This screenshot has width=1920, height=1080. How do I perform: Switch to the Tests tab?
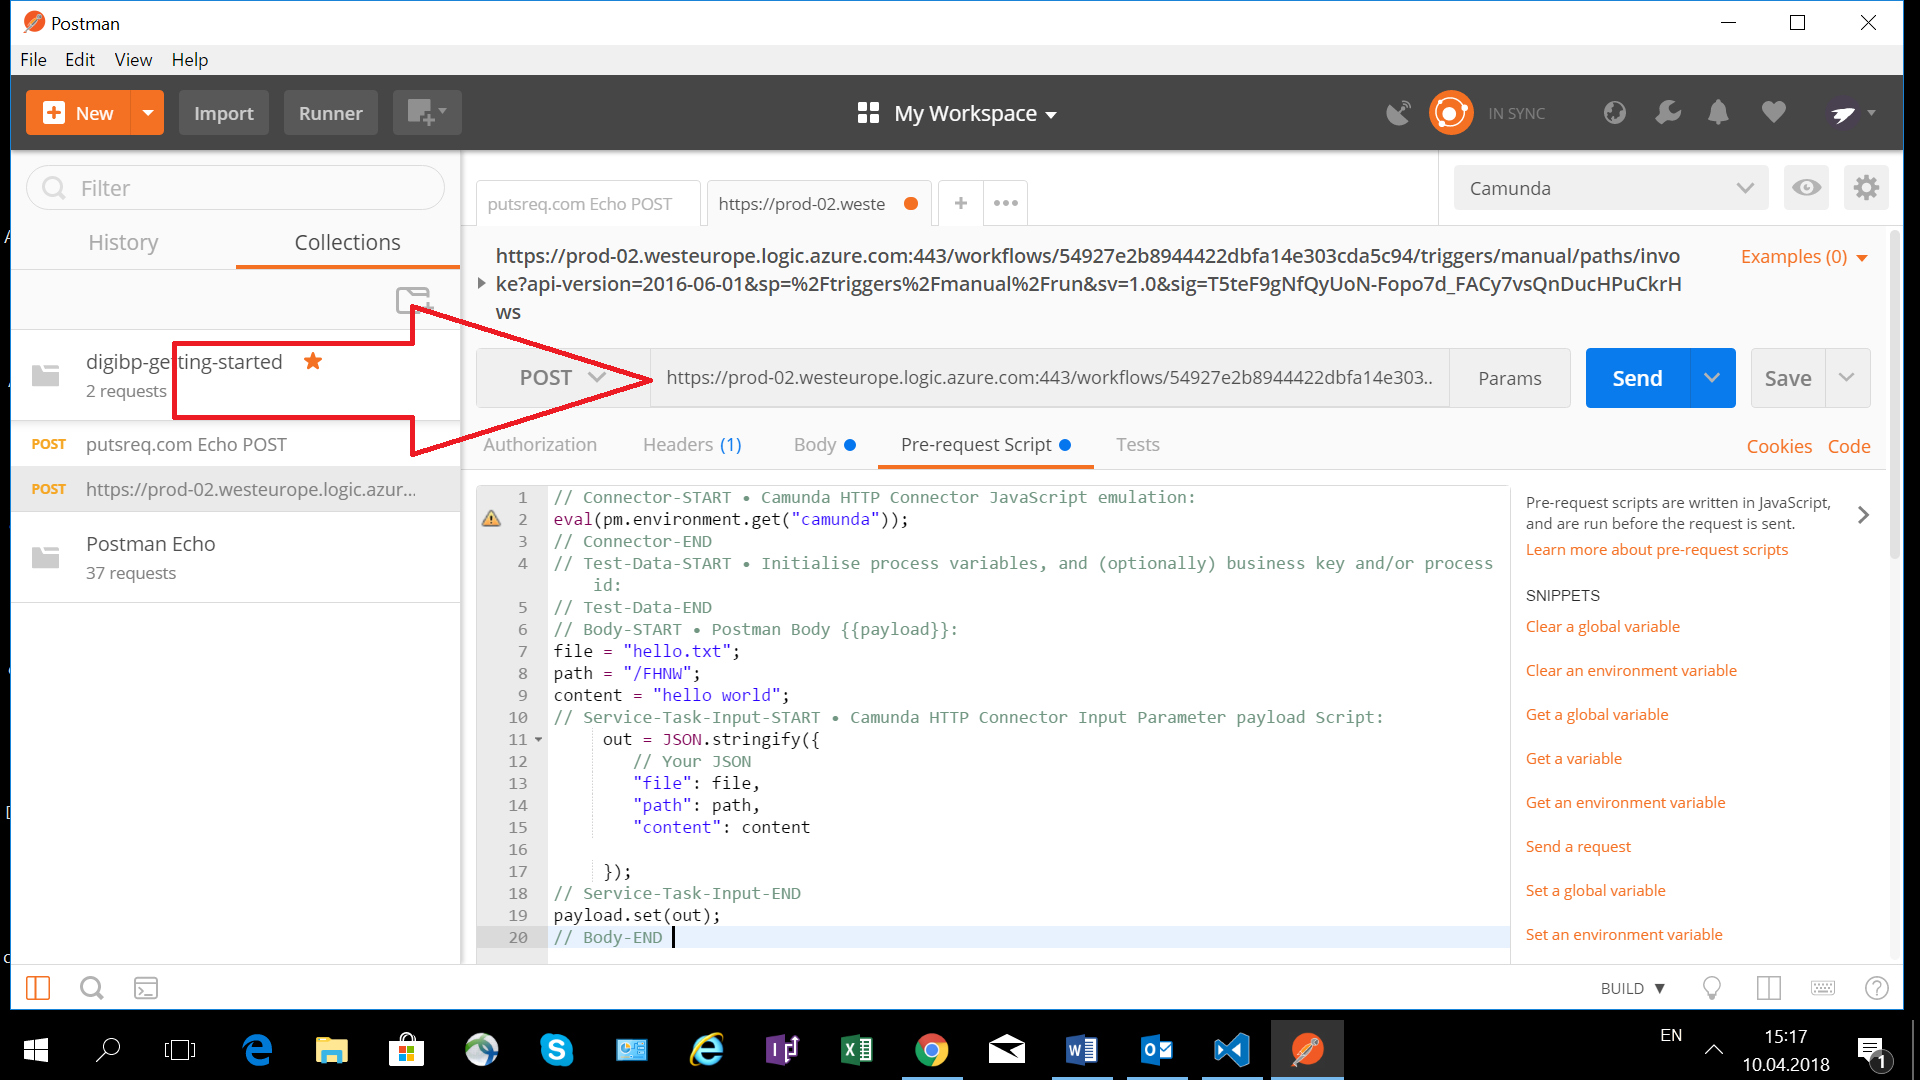[1137, 445]
